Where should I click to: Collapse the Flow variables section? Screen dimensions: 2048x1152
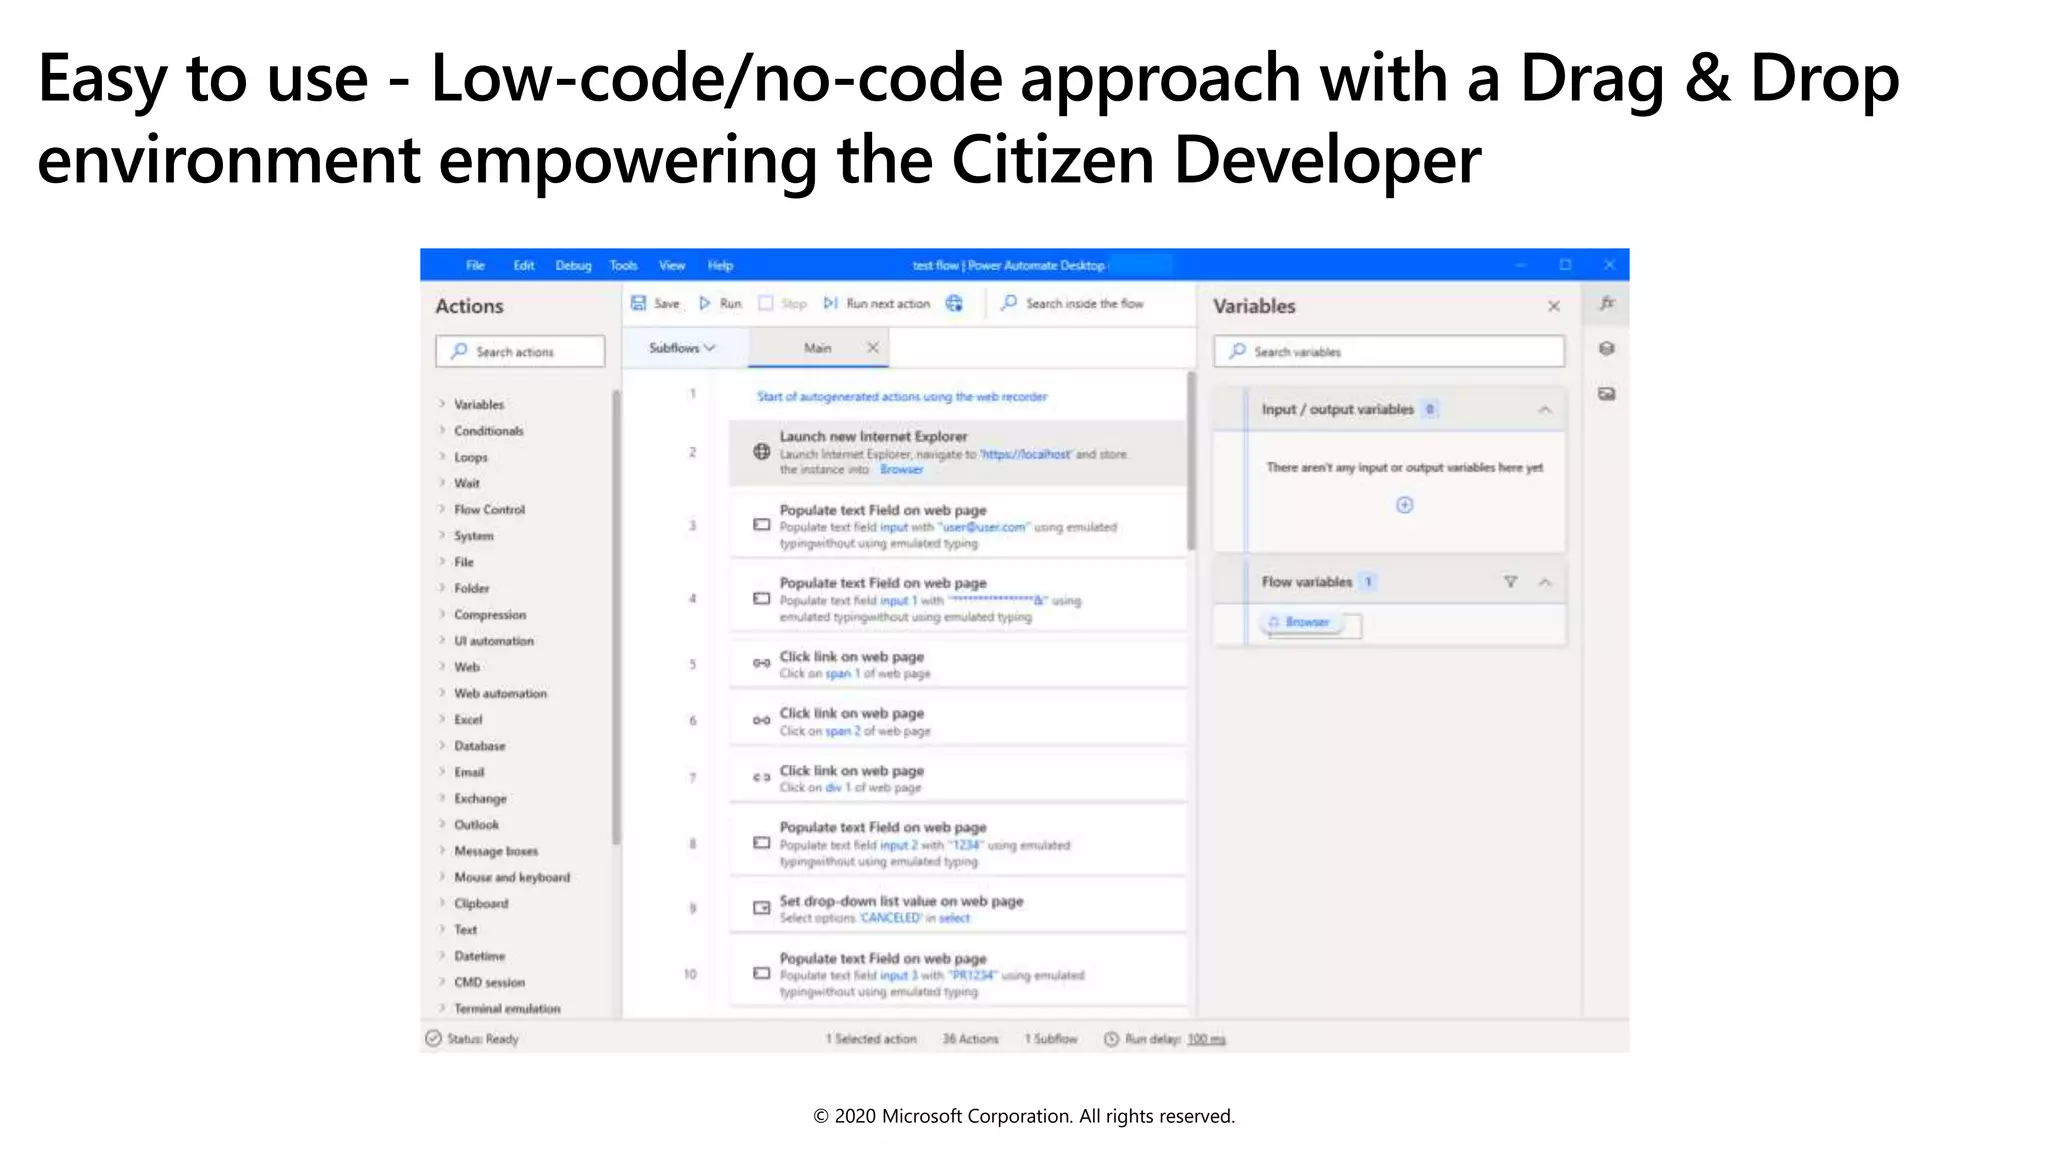1545,582
